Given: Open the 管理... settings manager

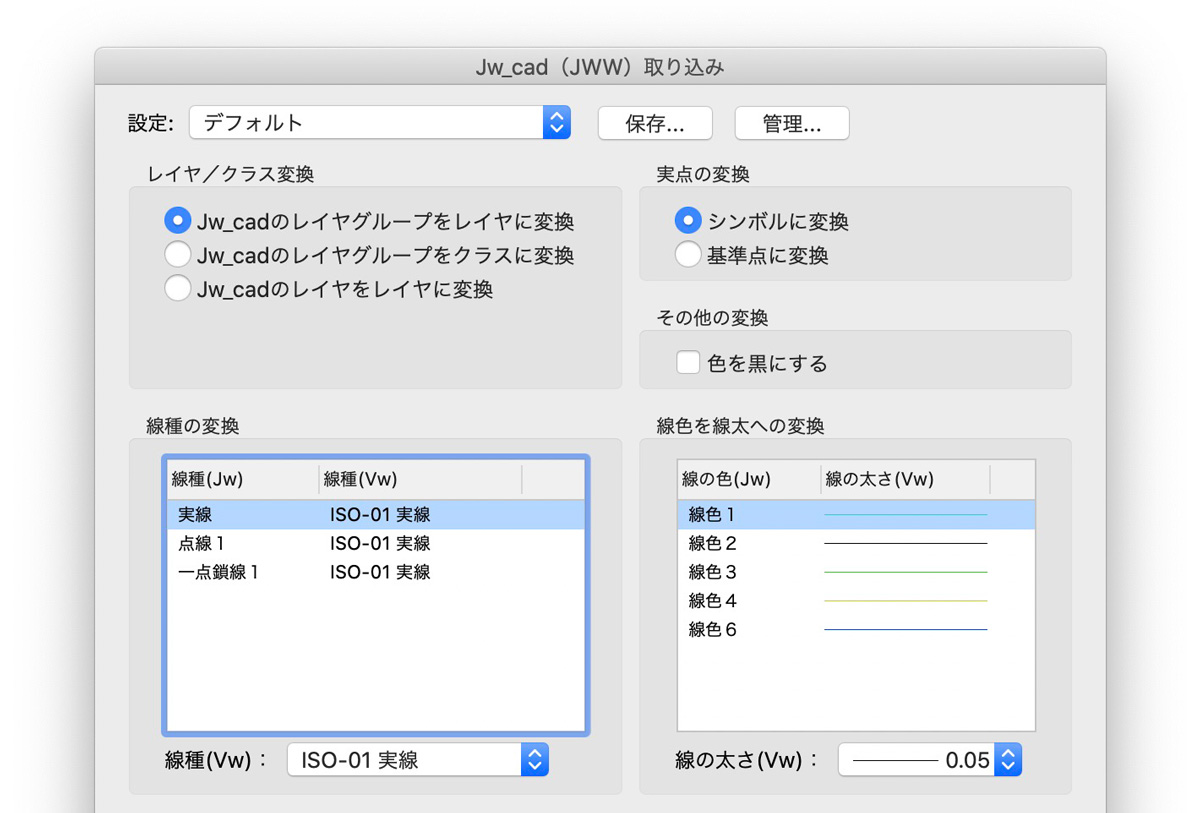Looking at the screenshot, I should click(x=792, y=123).
